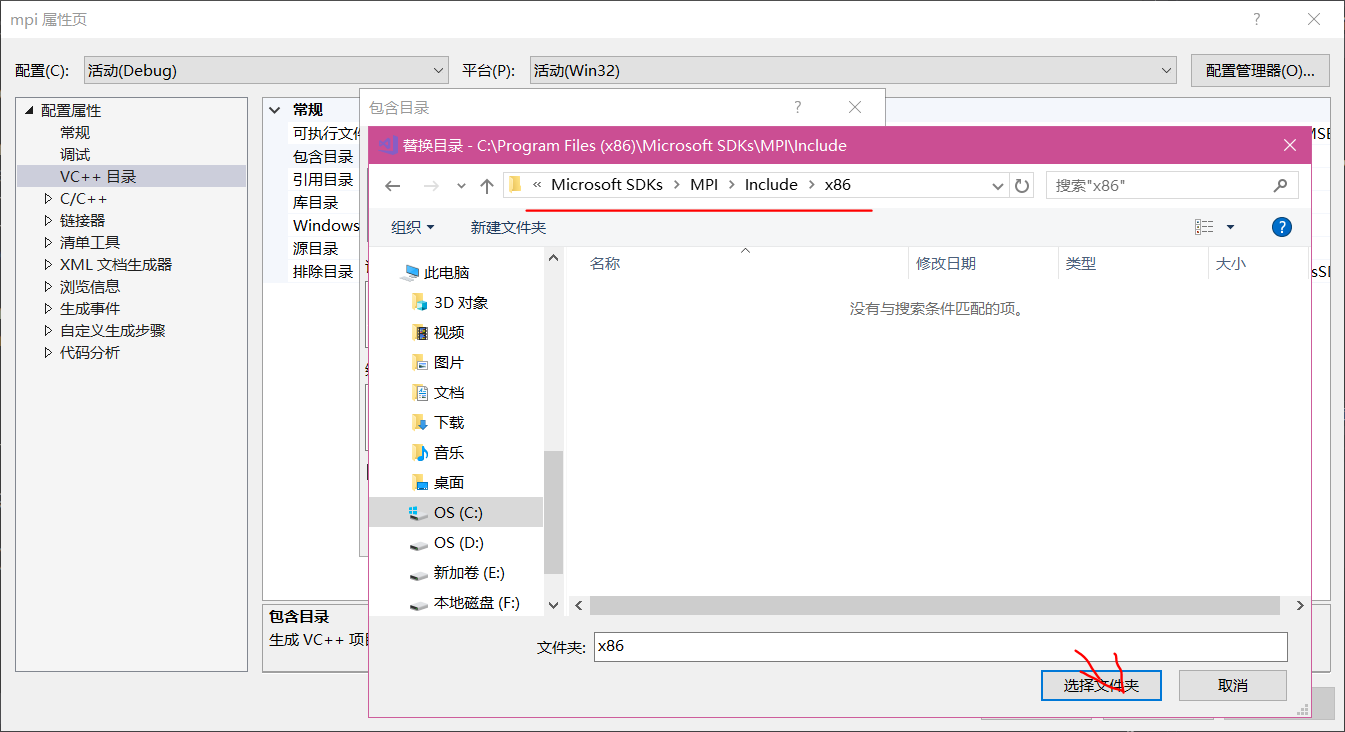Click the 文件夹 name input field

(940, 646)
